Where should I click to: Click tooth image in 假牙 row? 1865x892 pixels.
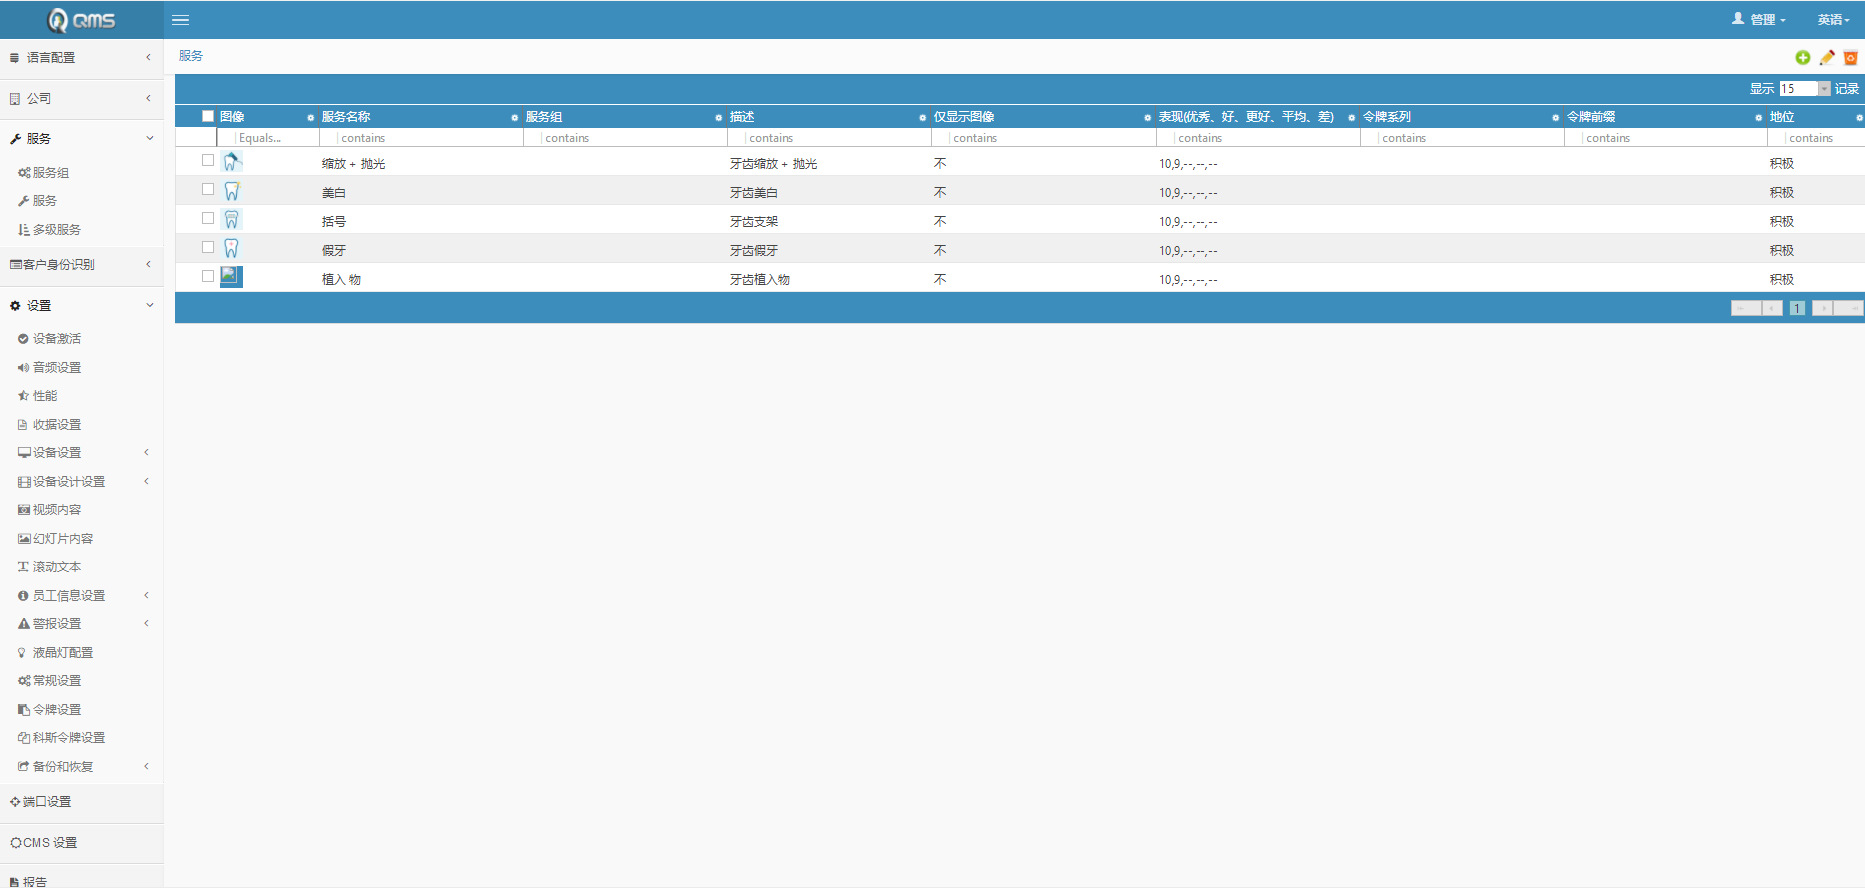[x=232, y=248]
